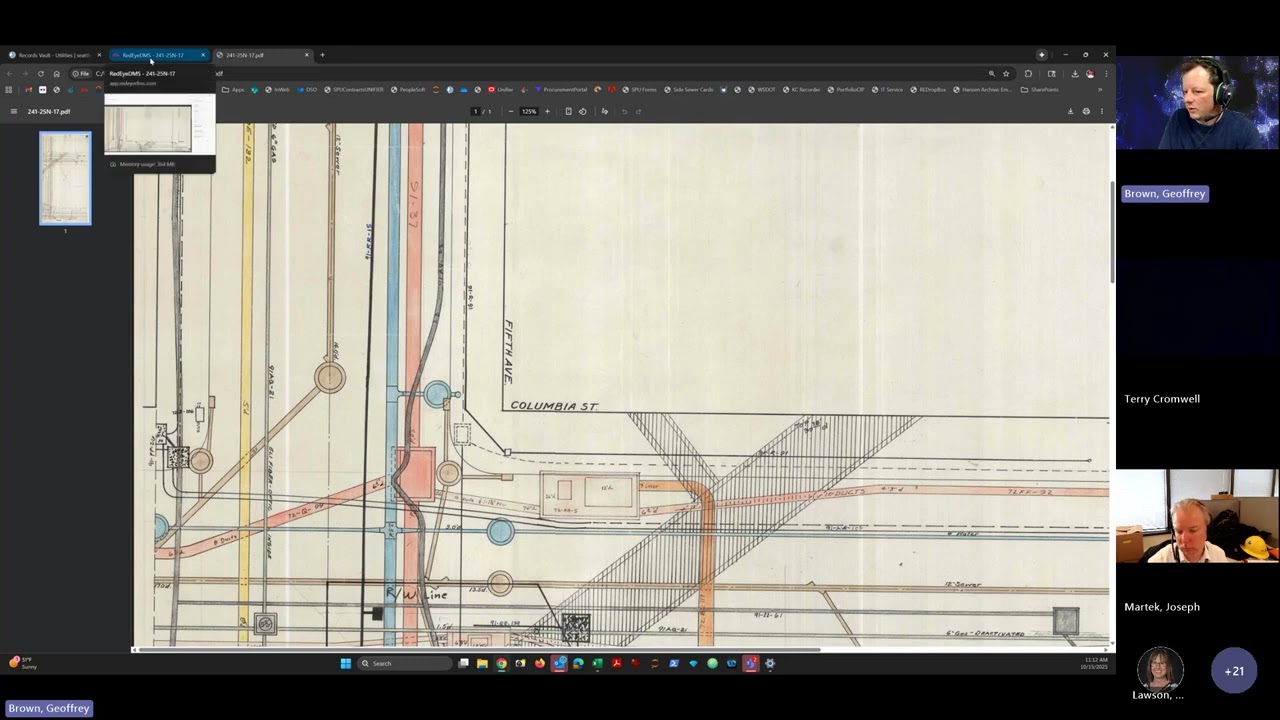Open Excel from taskbar

pyautogui.click(x=597, y=663)
